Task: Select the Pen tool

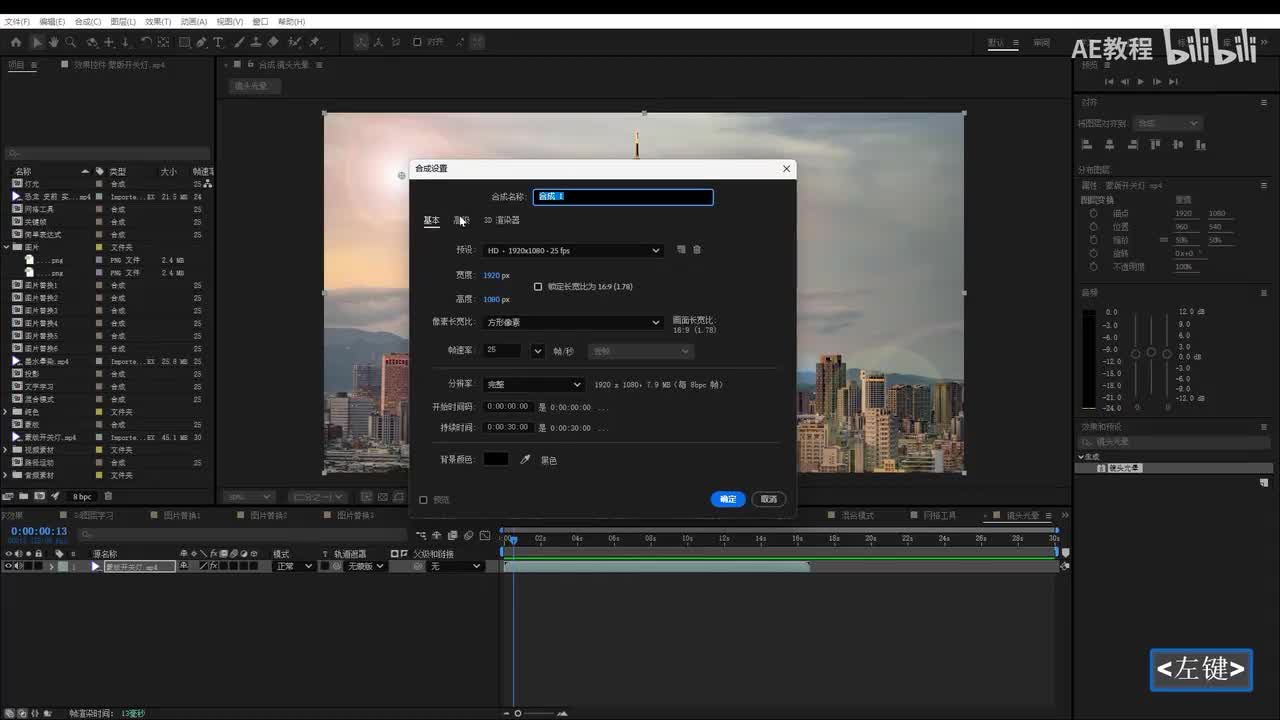Action: 202,42
